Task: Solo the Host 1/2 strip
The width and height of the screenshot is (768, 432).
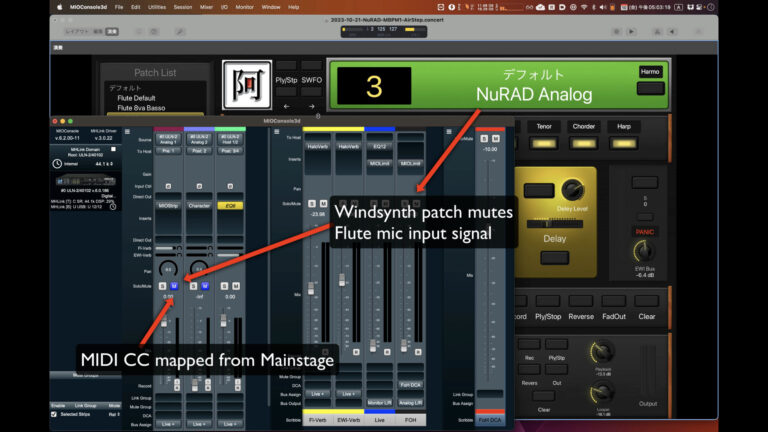Action: point(224,286)
